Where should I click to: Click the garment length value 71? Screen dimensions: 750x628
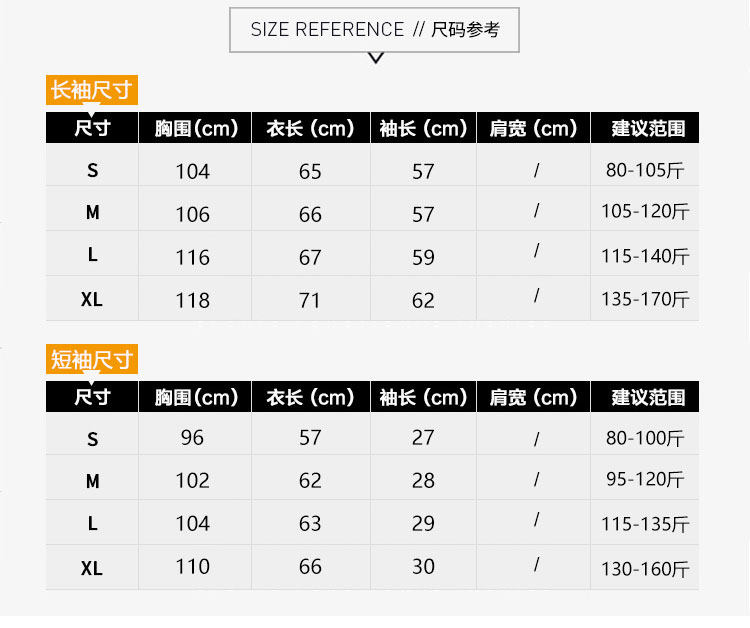coord(310,300)
